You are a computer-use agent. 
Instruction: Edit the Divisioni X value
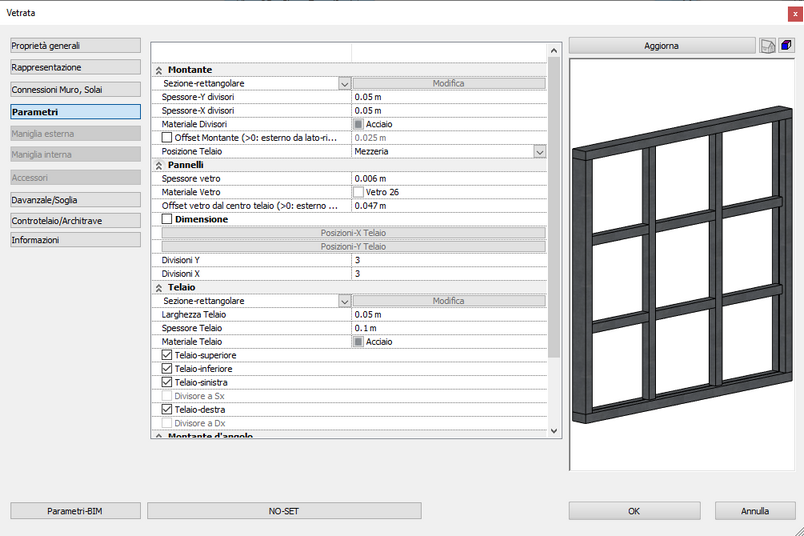click(x=449, y=274)
